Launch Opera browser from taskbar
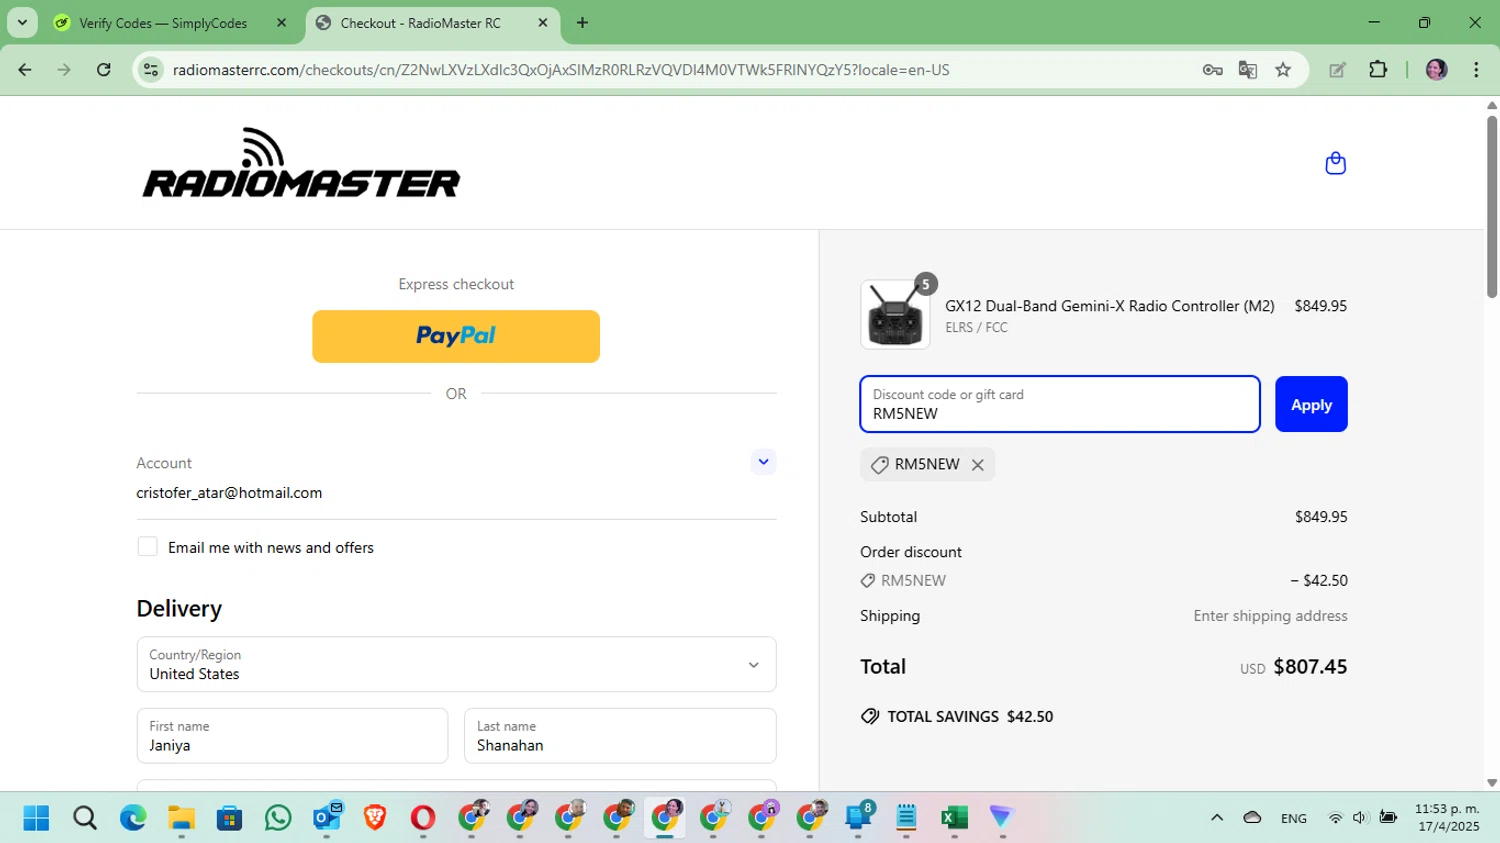 423,818
